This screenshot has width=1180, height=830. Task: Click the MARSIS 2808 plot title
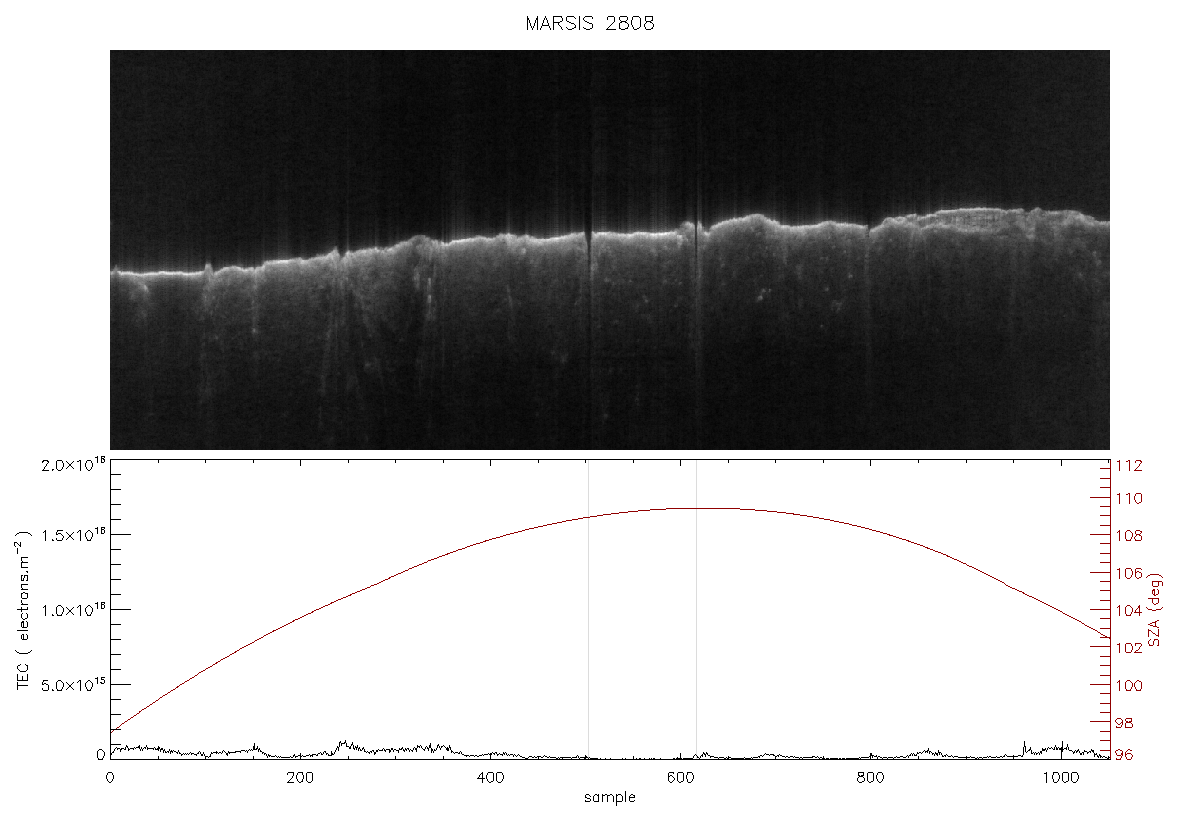click(x=589, y=23)
